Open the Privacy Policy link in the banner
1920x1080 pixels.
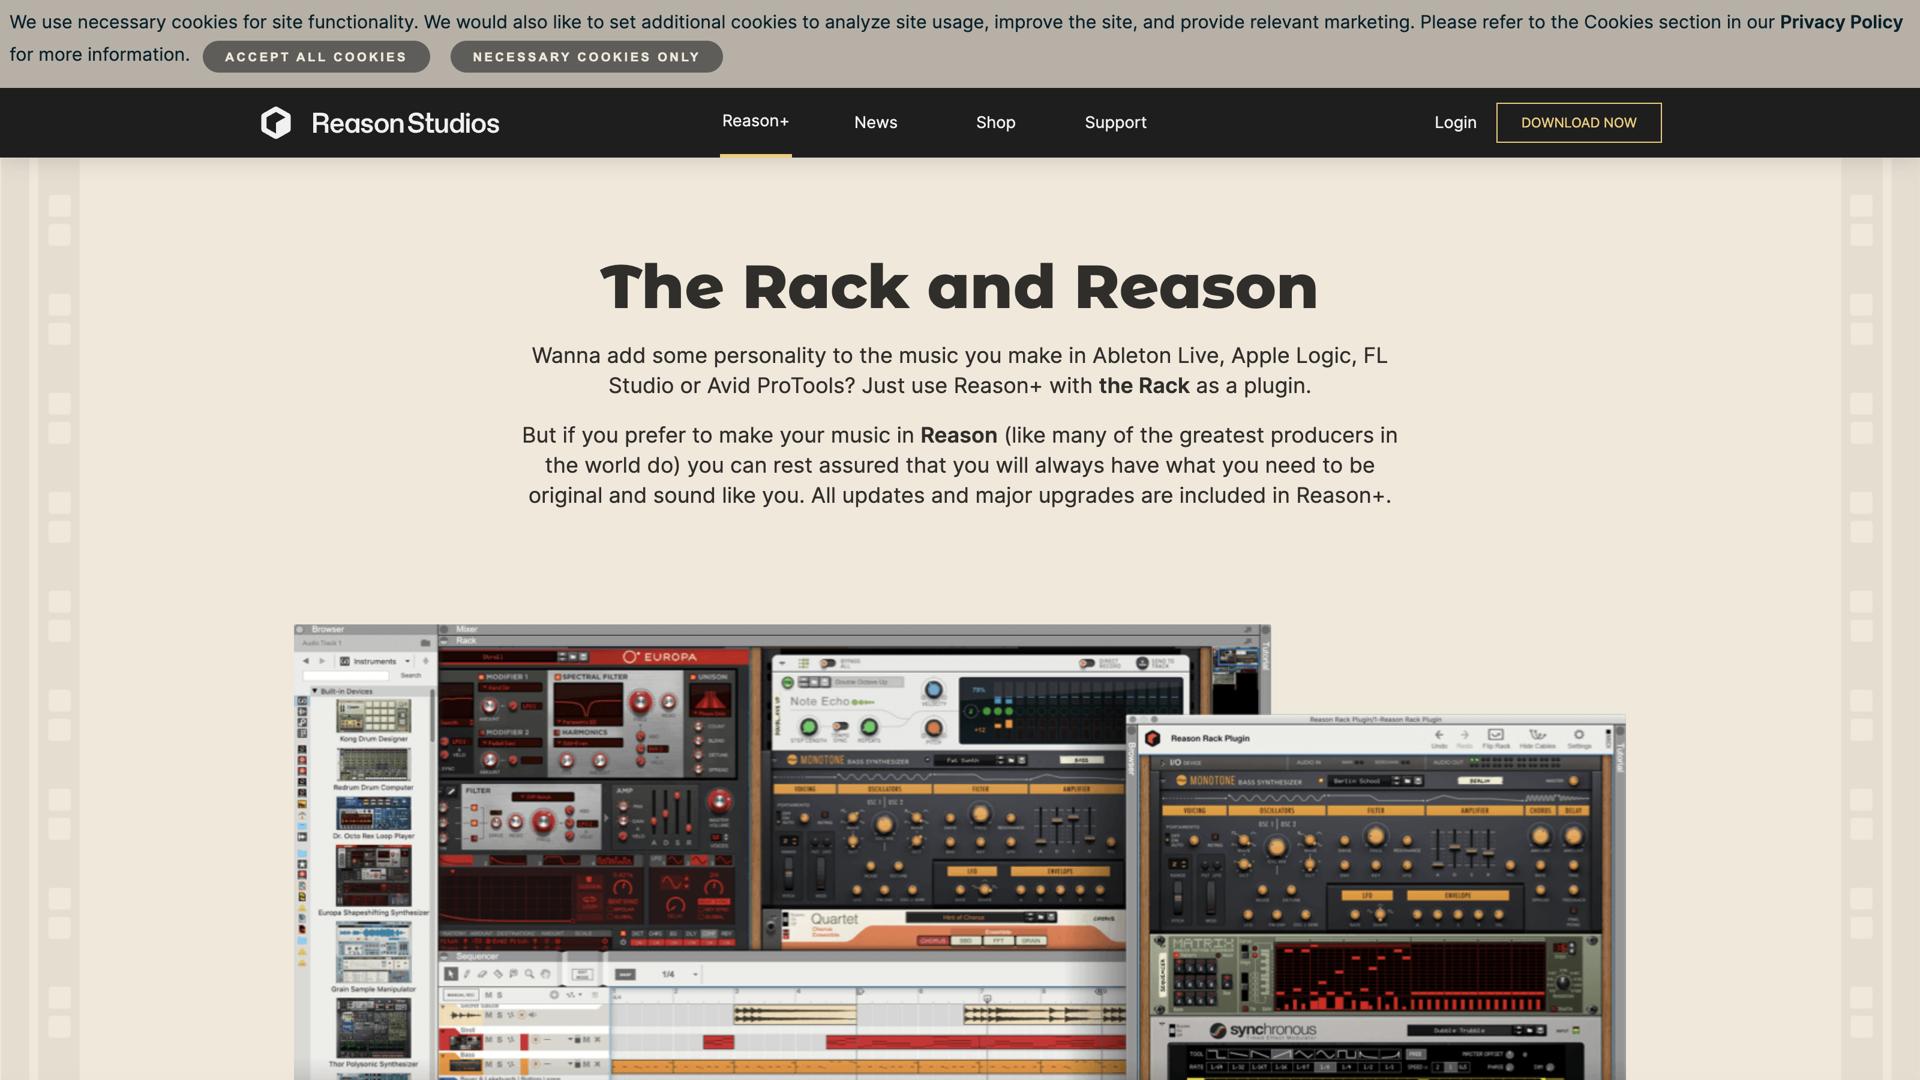tap(1841, 21)
